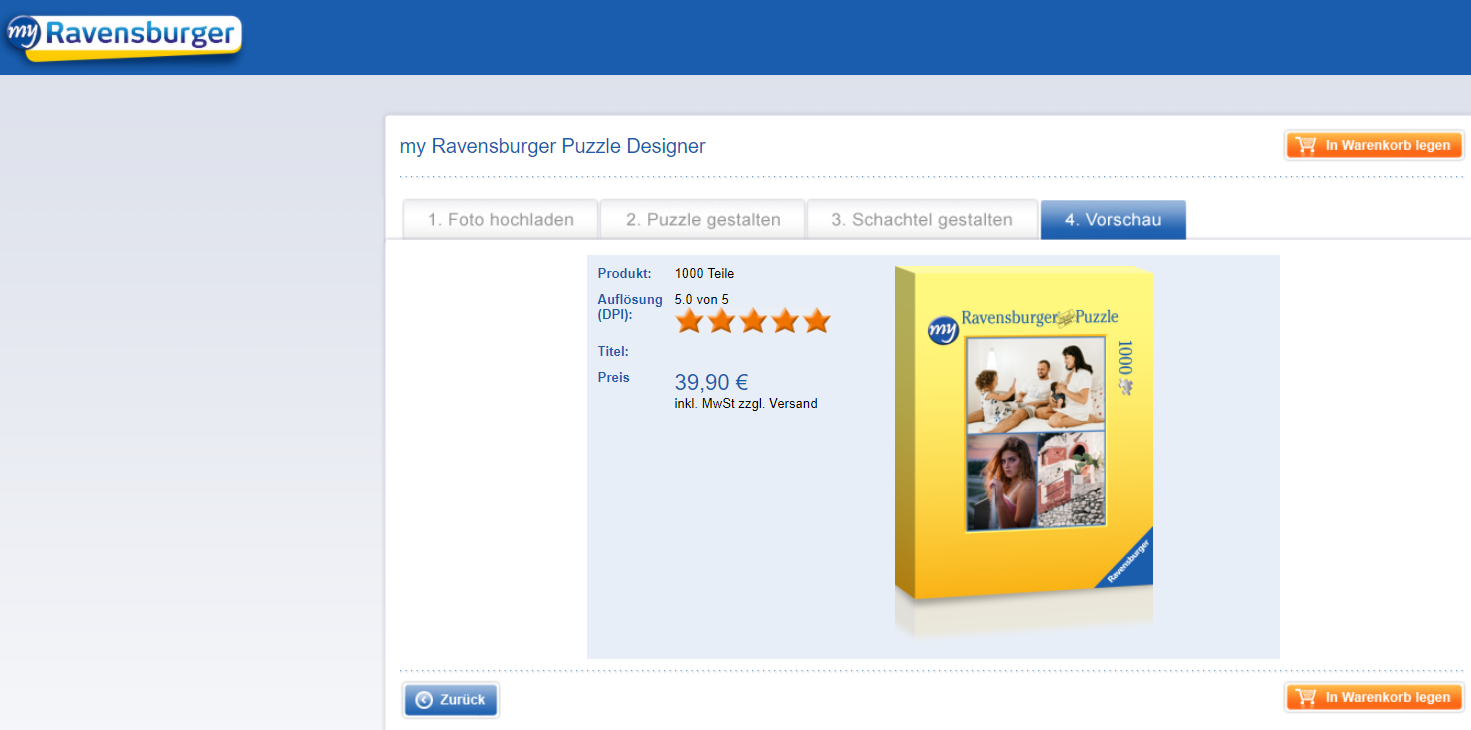Click the back arrow icon beside Zurück
This screenshot has height=730, width=1471.
coord(424,700)
